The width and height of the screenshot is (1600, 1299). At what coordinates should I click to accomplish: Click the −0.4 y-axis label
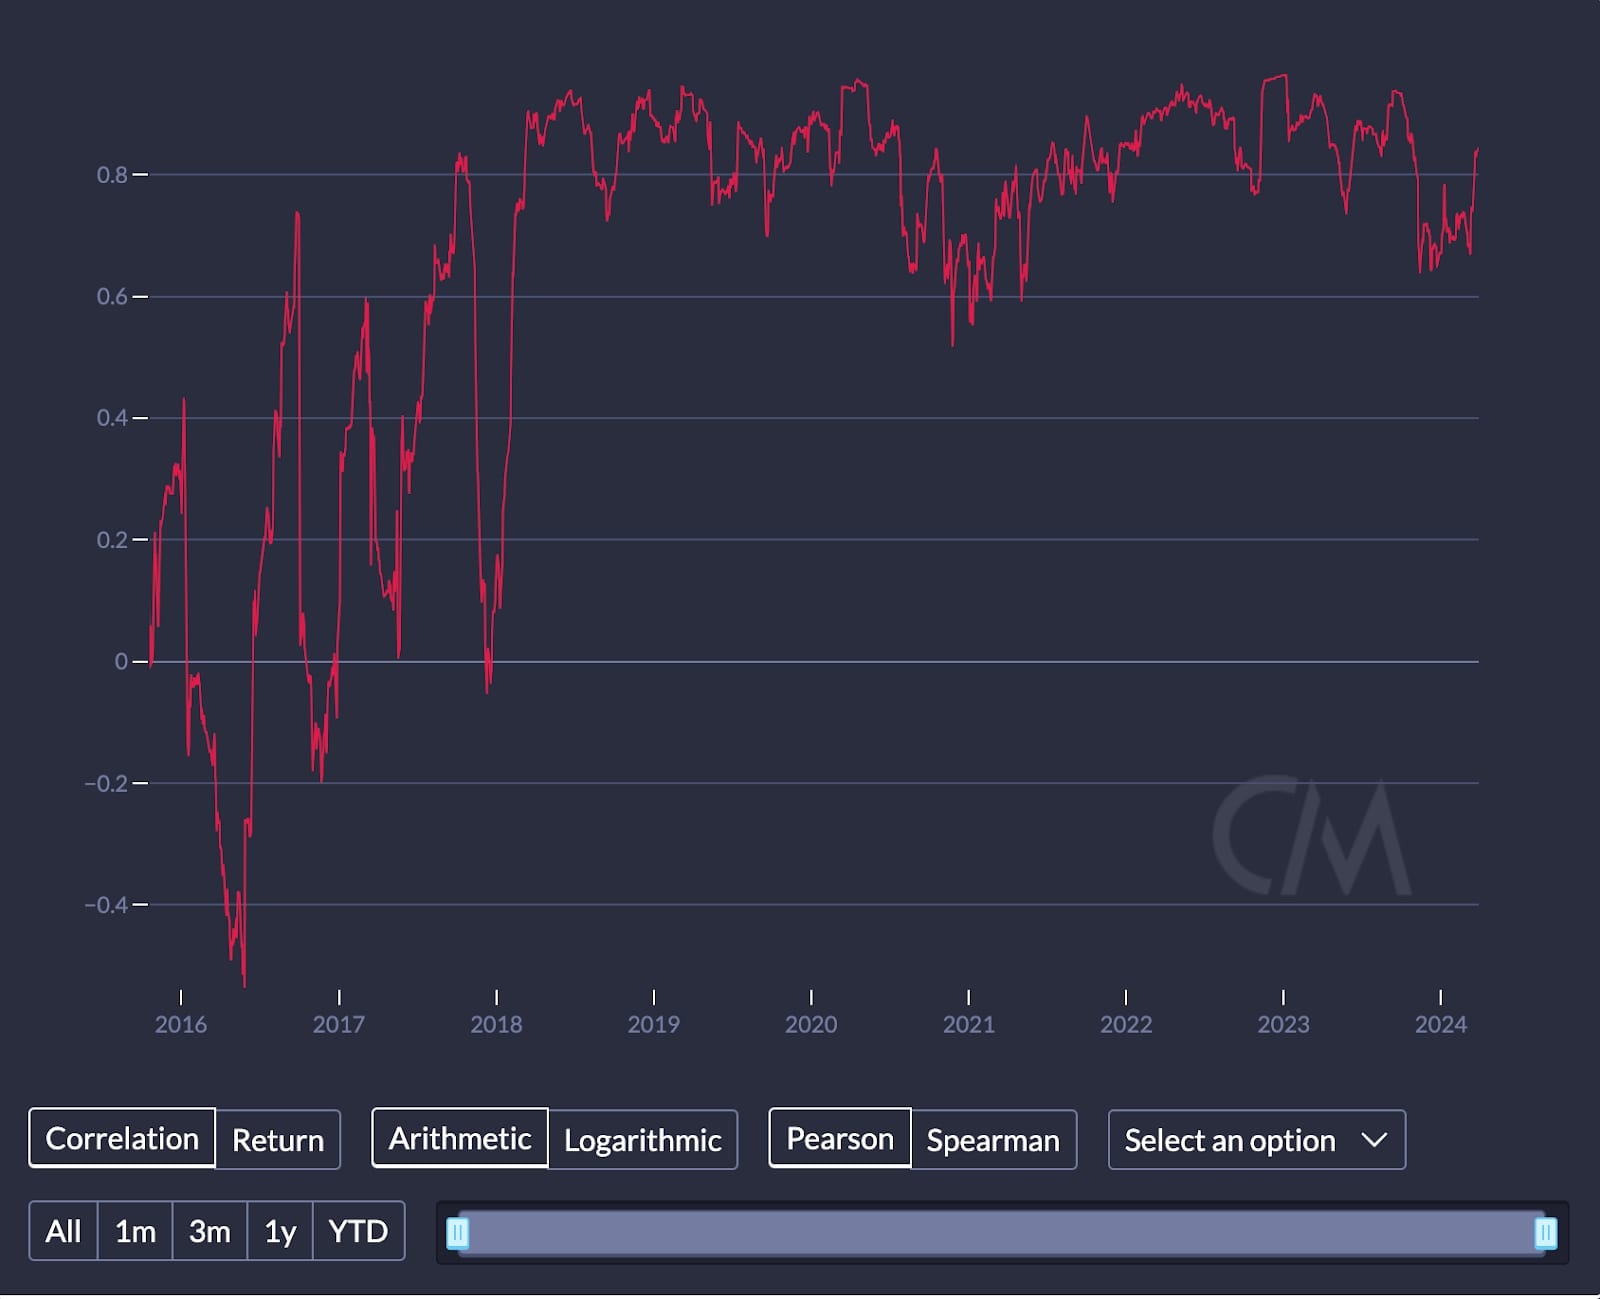(106, 905)
